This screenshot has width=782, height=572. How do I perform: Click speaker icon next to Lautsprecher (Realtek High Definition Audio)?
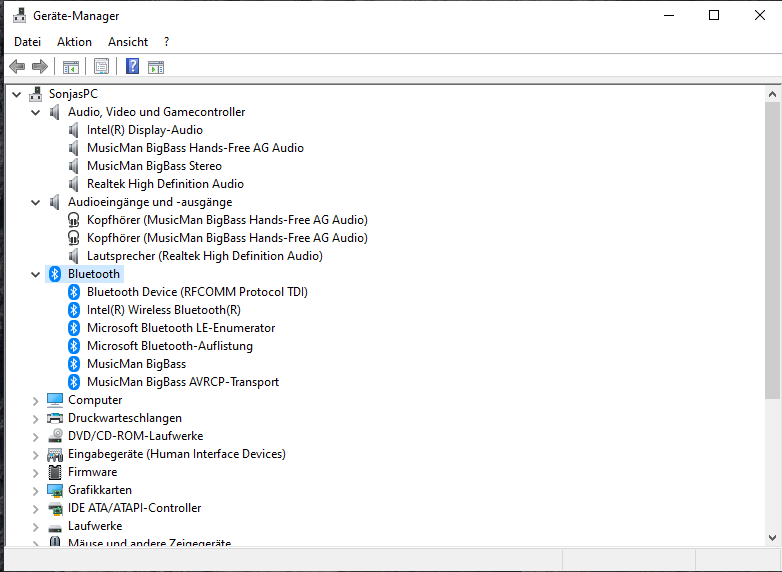(73, 256)
